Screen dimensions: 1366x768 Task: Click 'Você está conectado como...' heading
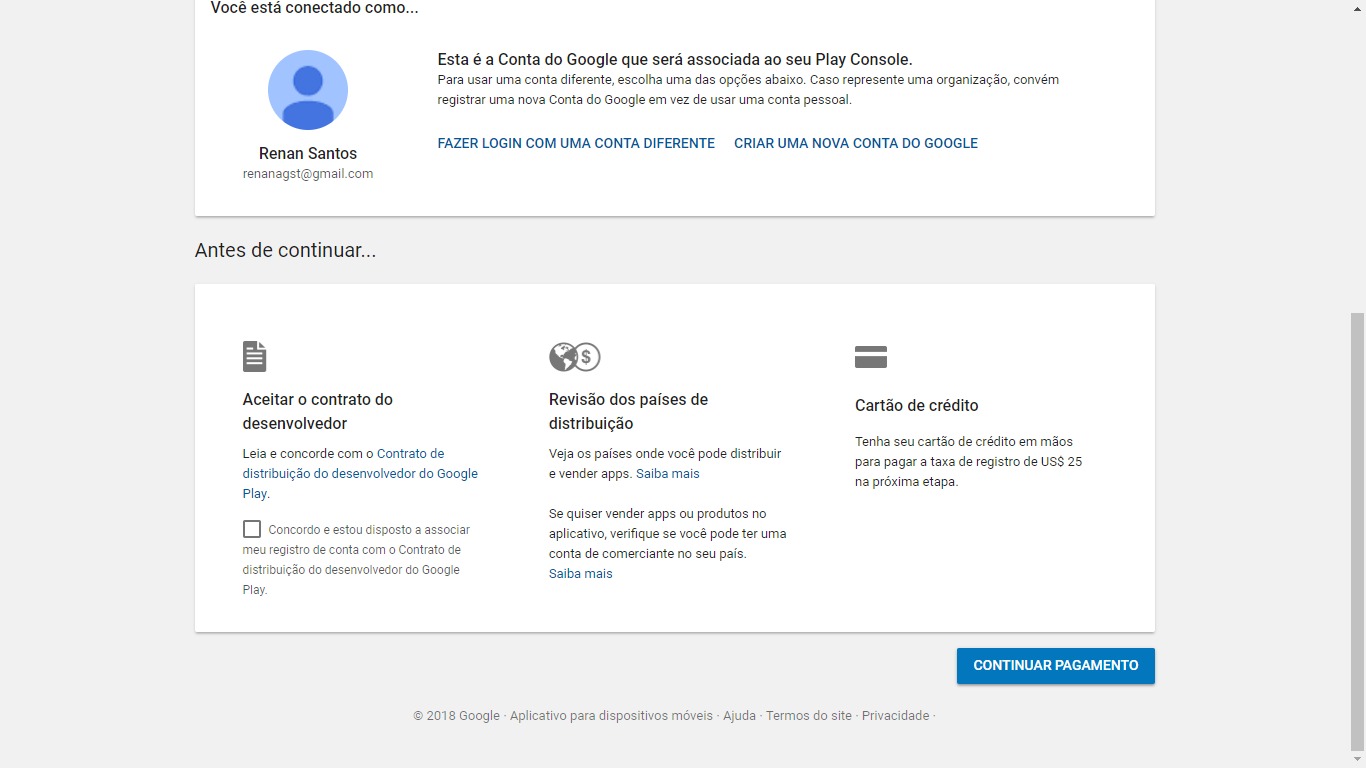[315, 8]
